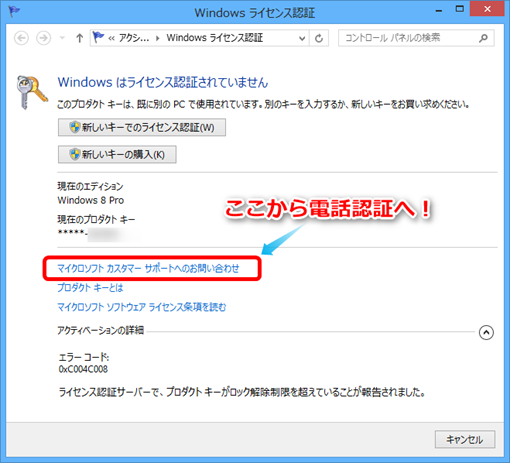
Task: Click the Windows はライセンス認証されていません heading
Action: click(163, 82)
